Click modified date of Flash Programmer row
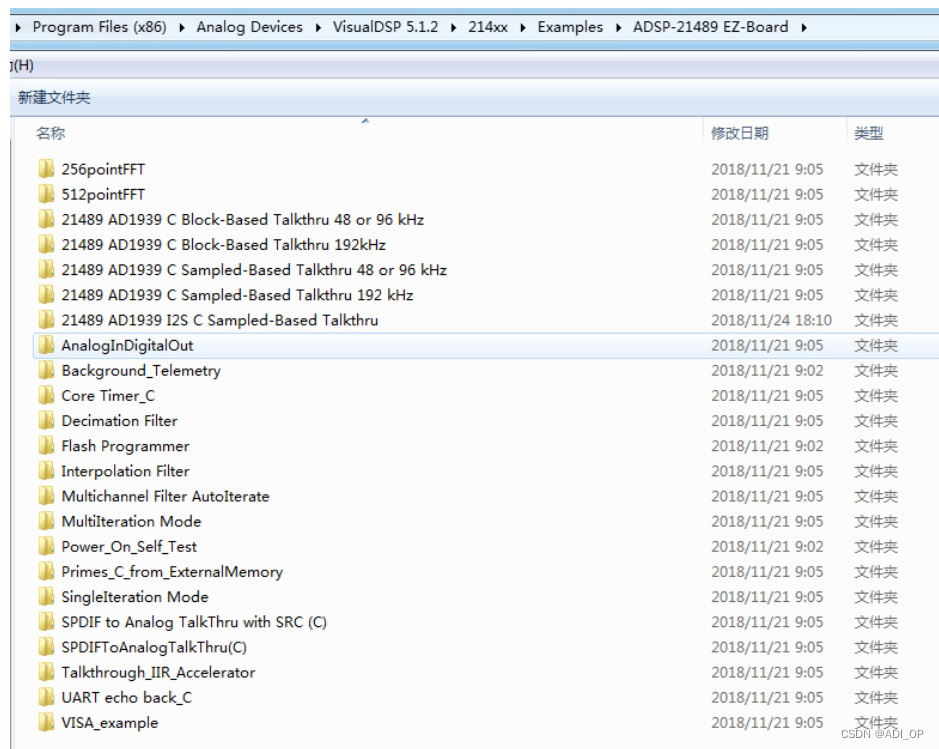The width and height of the screenshot is (939, 749). 767,446
